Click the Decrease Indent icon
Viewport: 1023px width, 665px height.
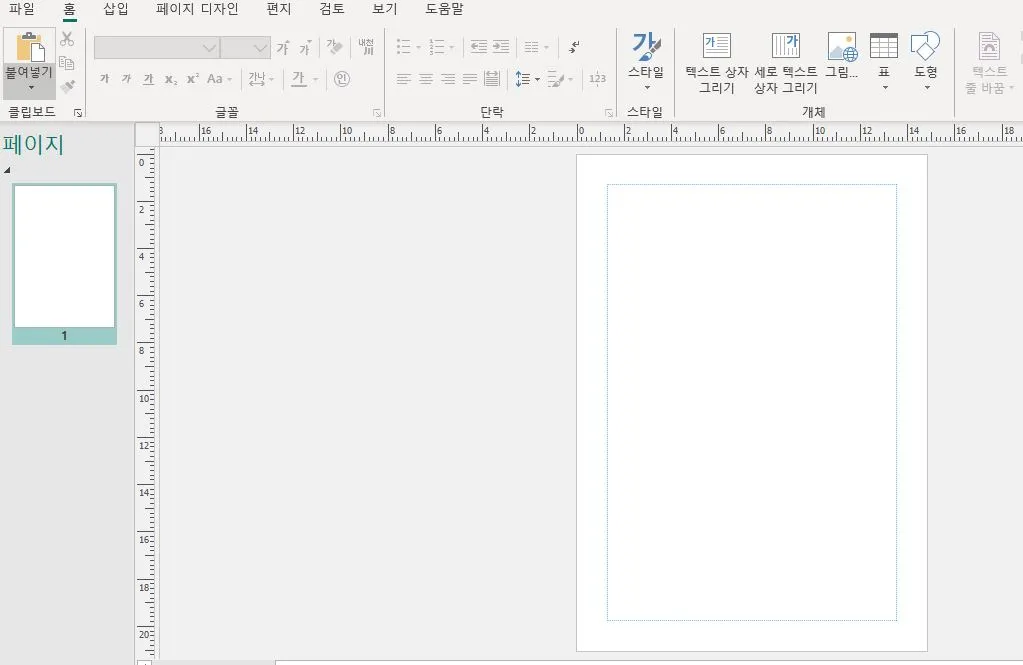pos(479,46)
